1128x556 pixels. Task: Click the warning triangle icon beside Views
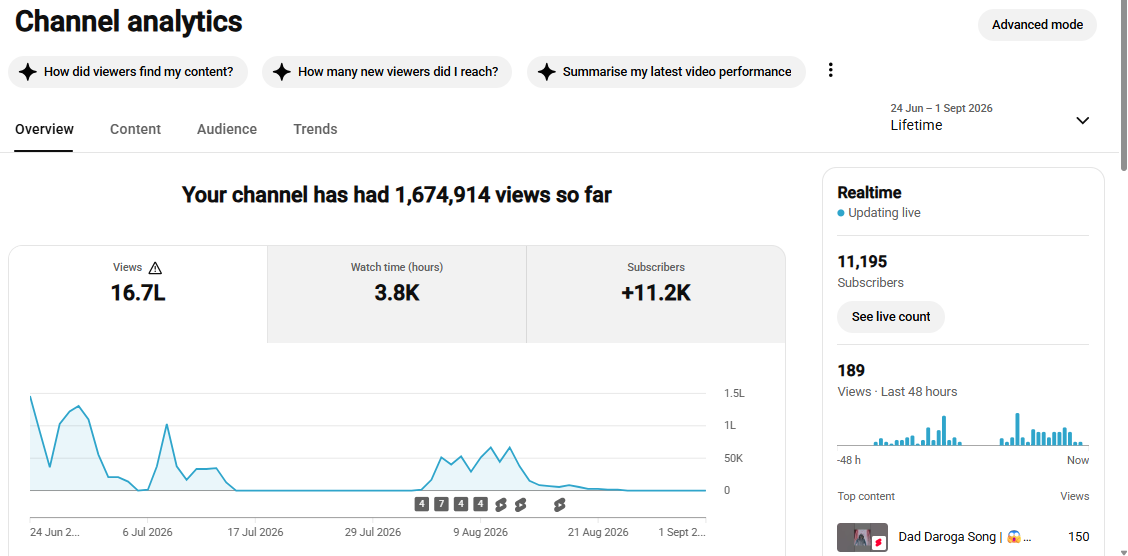[155, 268]
